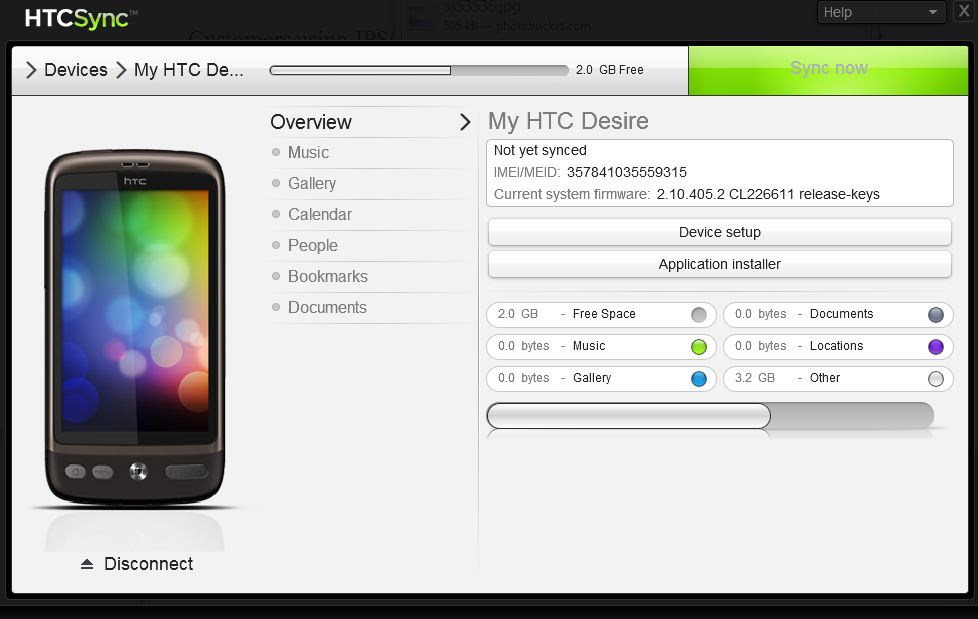The width and height of the screenshot is (978, 619).
Task: Click the chevron before Devices breadcrumb
Action: [x=31, y=70]
